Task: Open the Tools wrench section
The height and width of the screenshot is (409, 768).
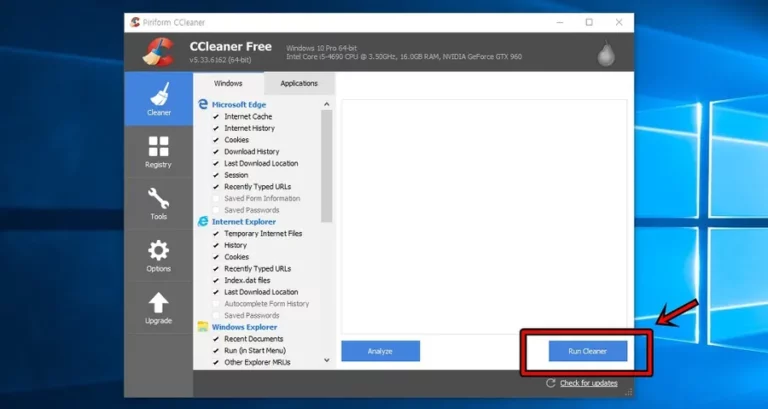Action: pyautogui.click(x=158, y=204)
